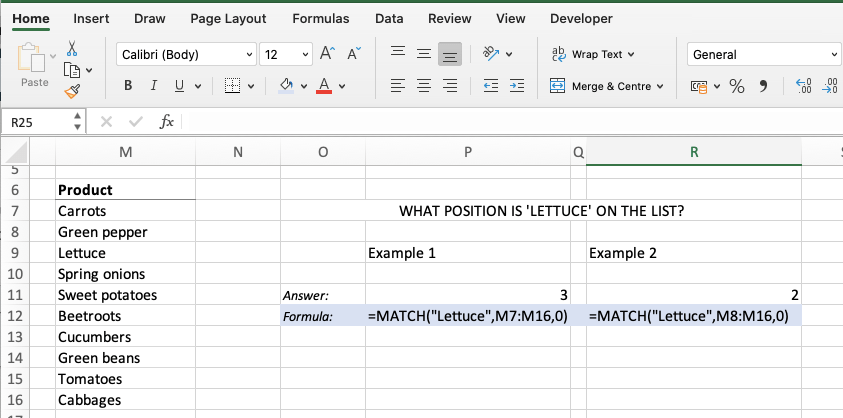Select the Format Painter brush icon
This screenshot has width=843, height=418.
coord(72,91)
